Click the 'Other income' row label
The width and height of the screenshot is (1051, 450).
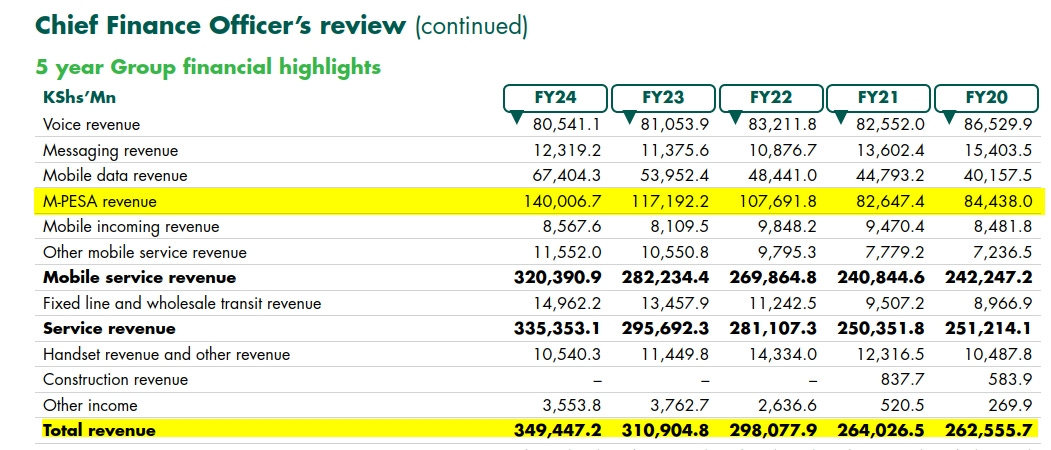pyautogui.click(x=90, y=406)
